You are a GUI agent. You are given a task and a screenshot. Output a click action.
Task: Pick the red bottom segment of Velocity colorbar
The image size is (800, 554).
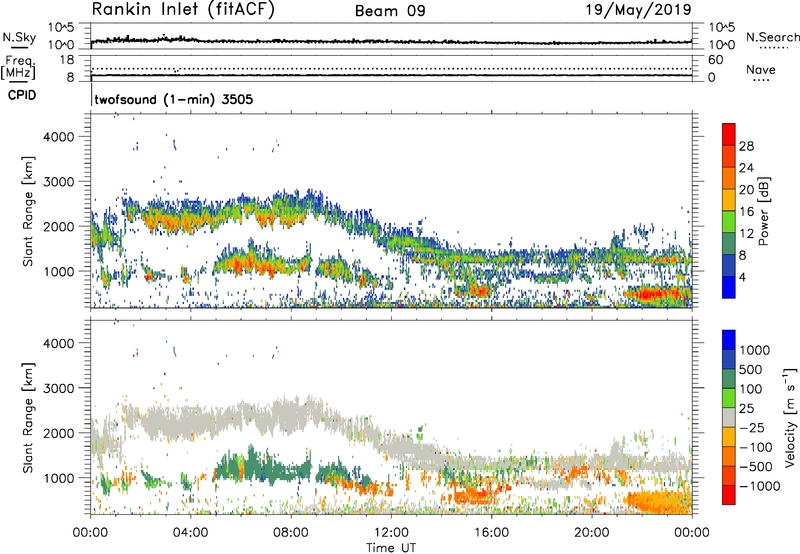(x=729, y=495)
